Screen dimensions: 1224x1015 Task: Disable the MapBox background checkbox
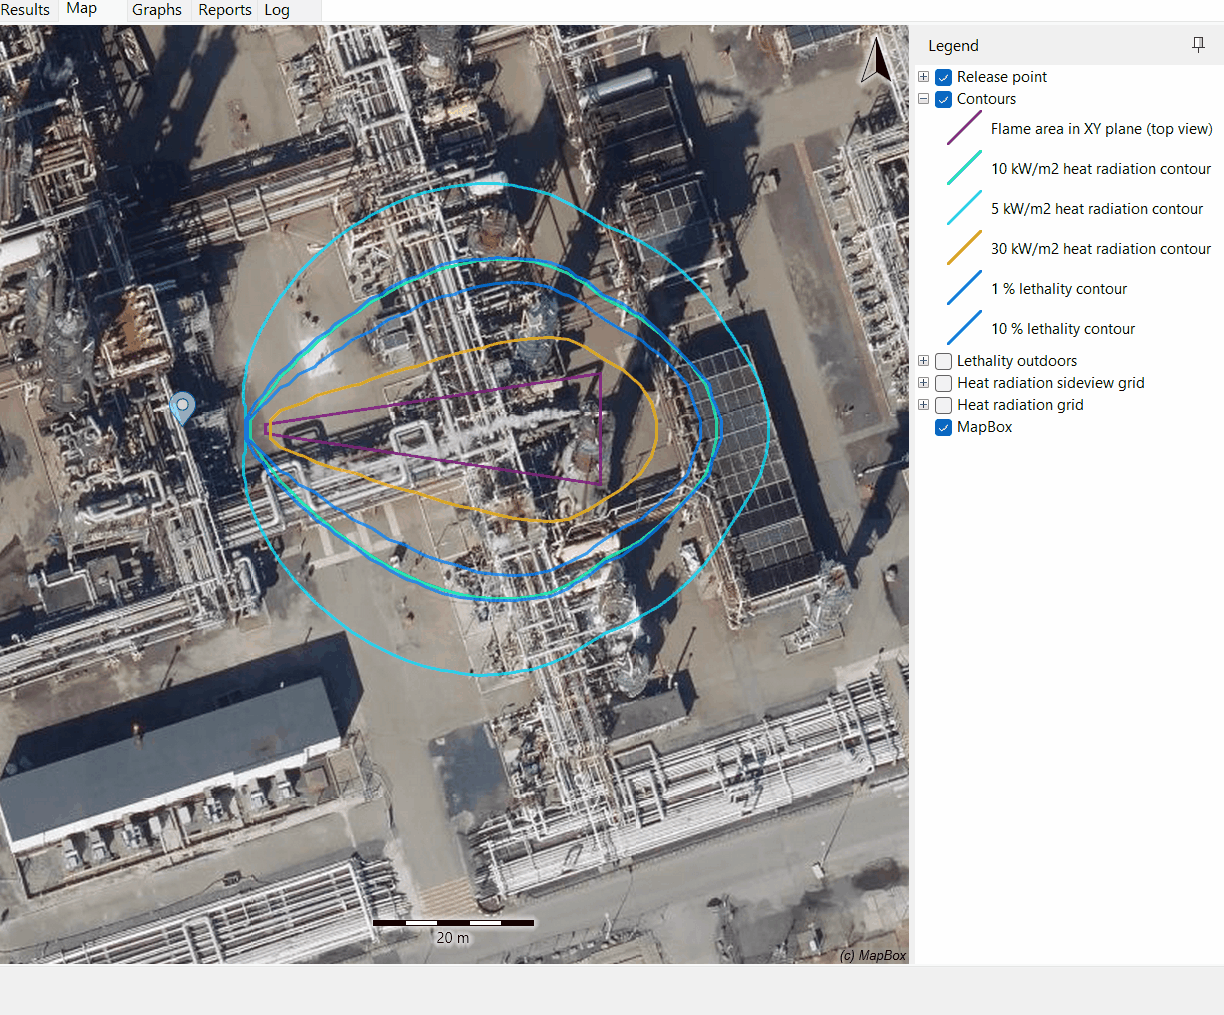point(943,427)
